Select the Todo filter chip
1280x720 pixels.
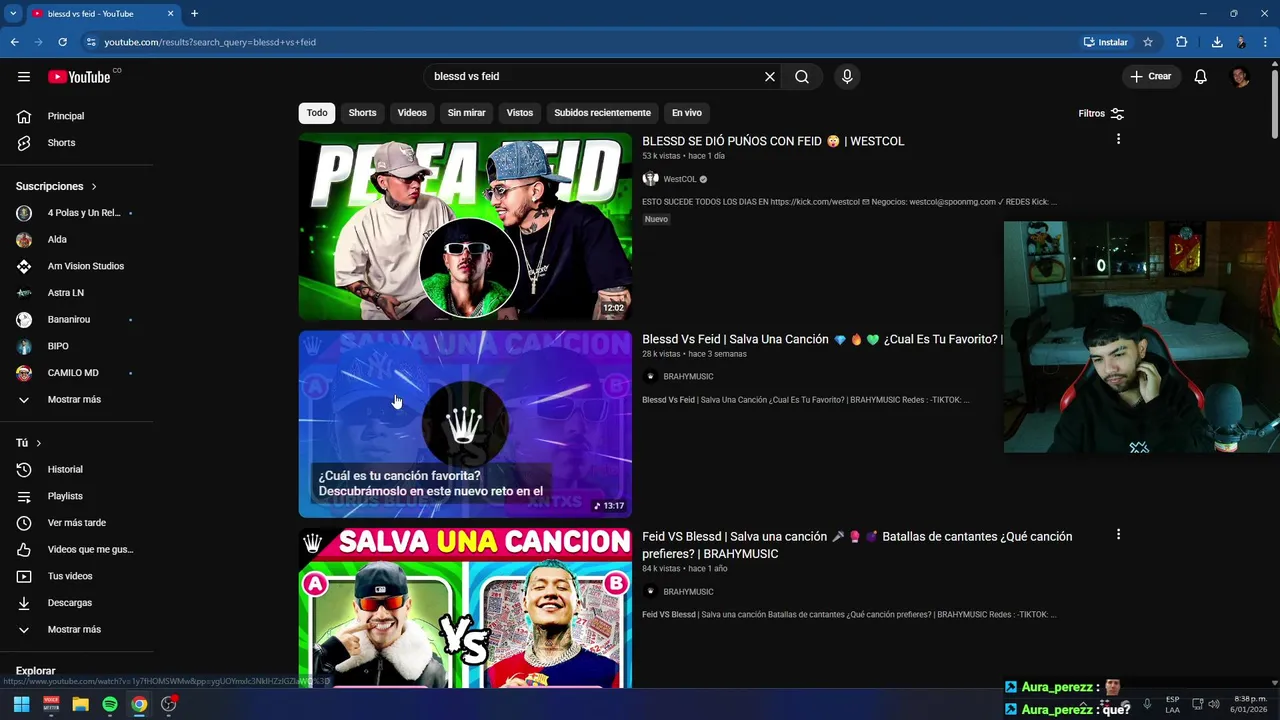(x=317, y=113)
